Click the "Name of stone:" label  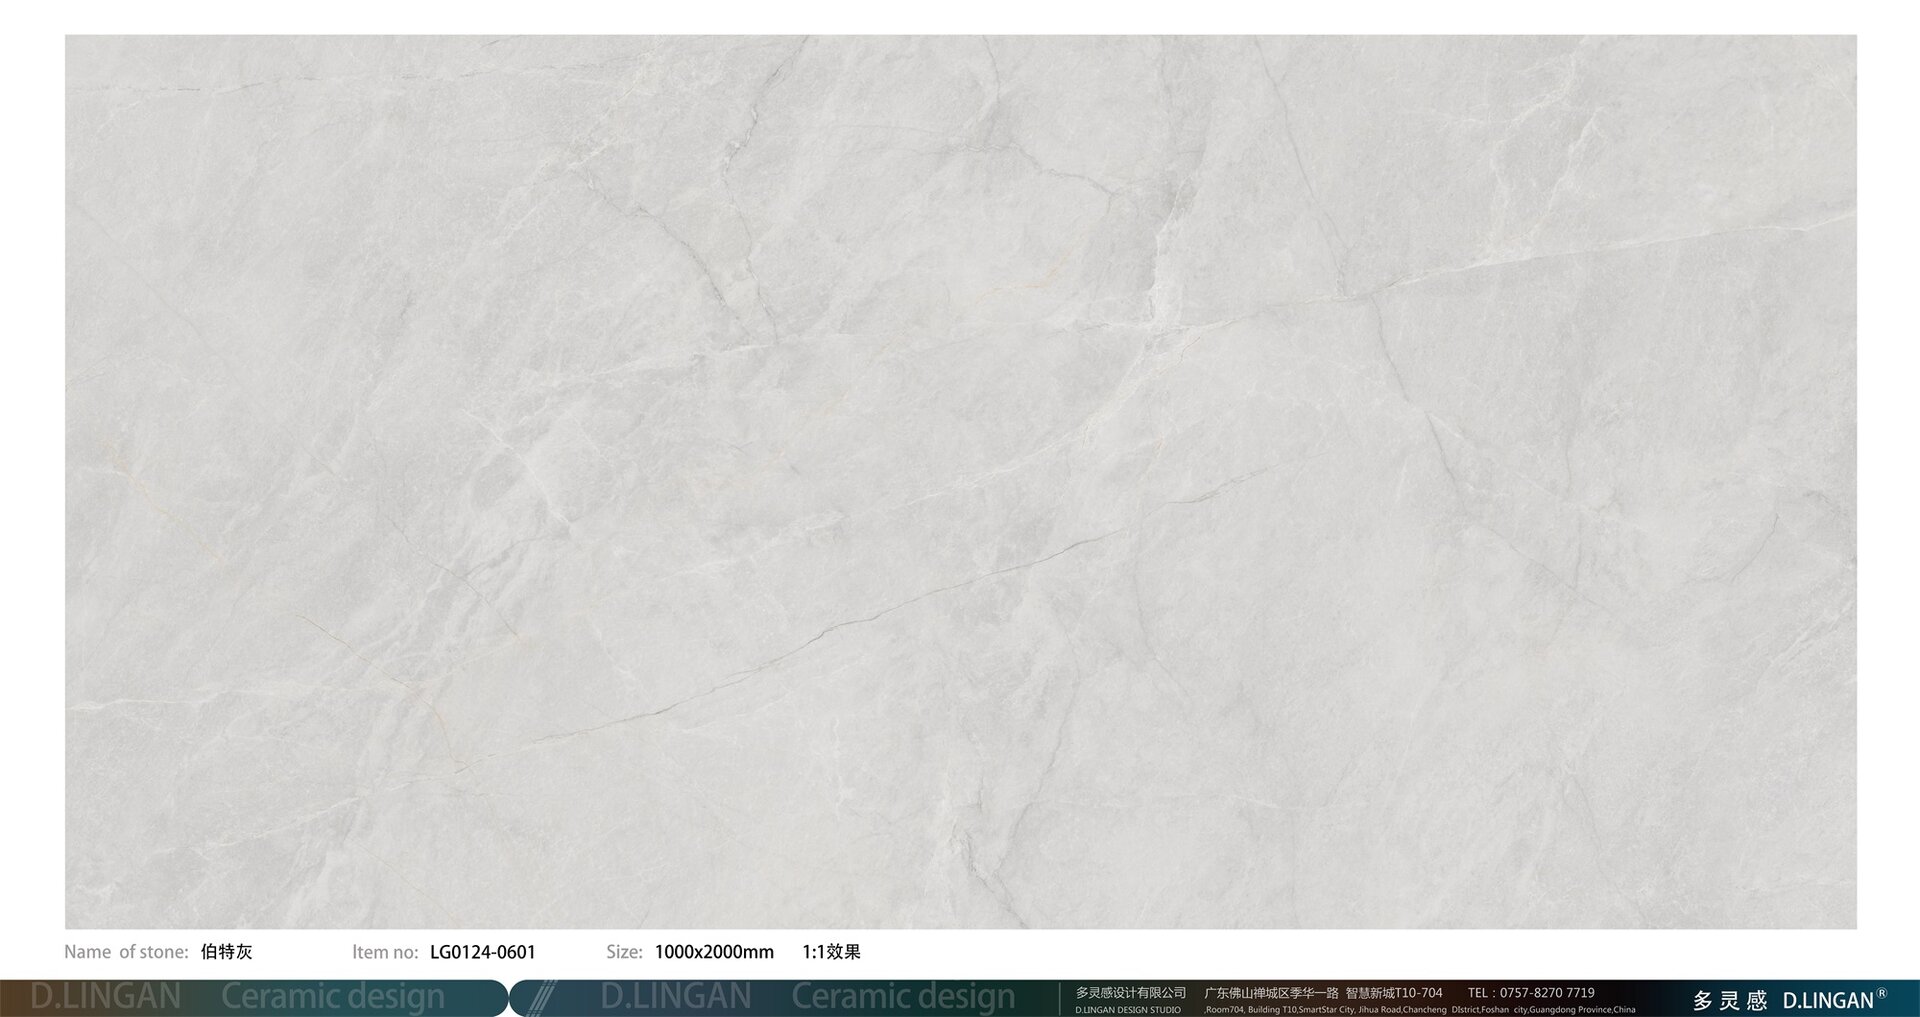click(126, 952)
